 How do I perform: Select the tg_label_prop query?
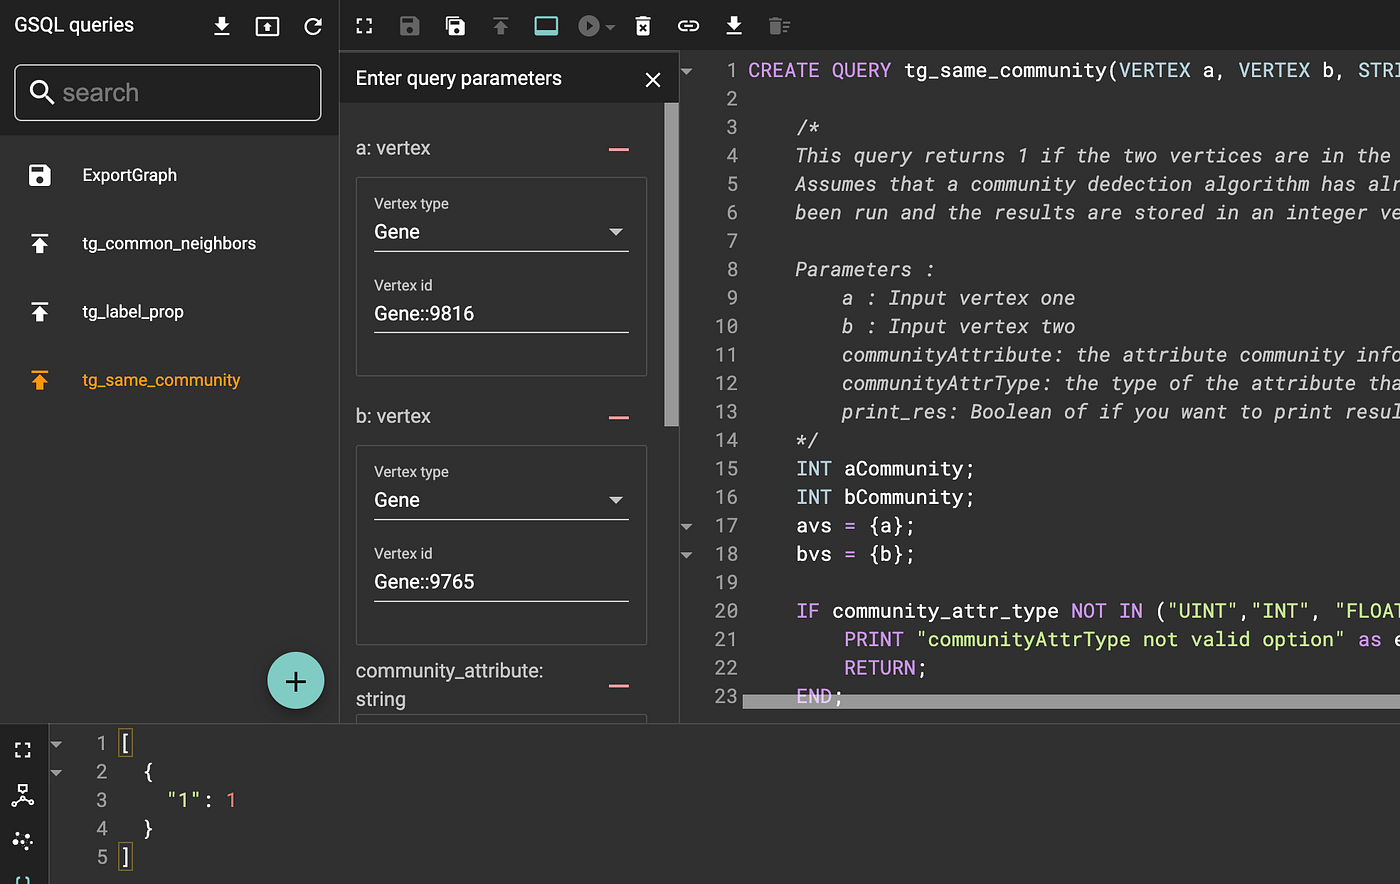pyautogui.click(x=133, y=311)
